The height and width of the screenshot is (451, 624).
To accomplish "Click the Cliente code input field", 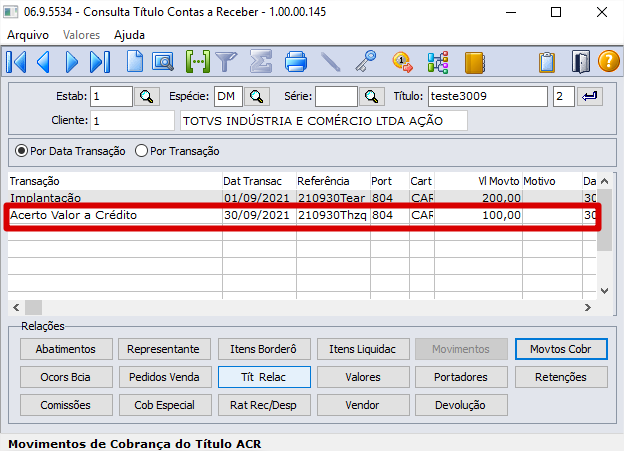I will 133,121.
